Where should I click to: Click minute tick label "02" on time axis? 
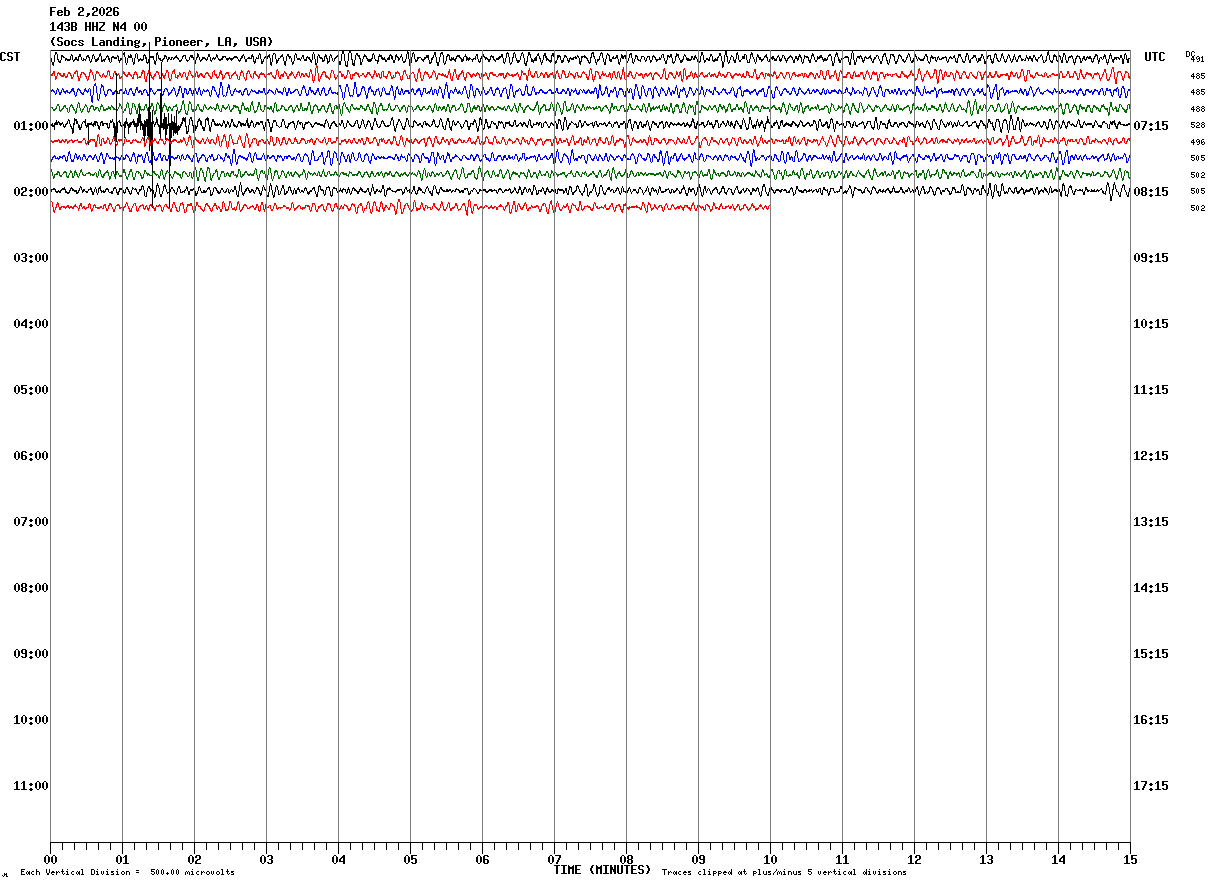(x=194, y=860)
